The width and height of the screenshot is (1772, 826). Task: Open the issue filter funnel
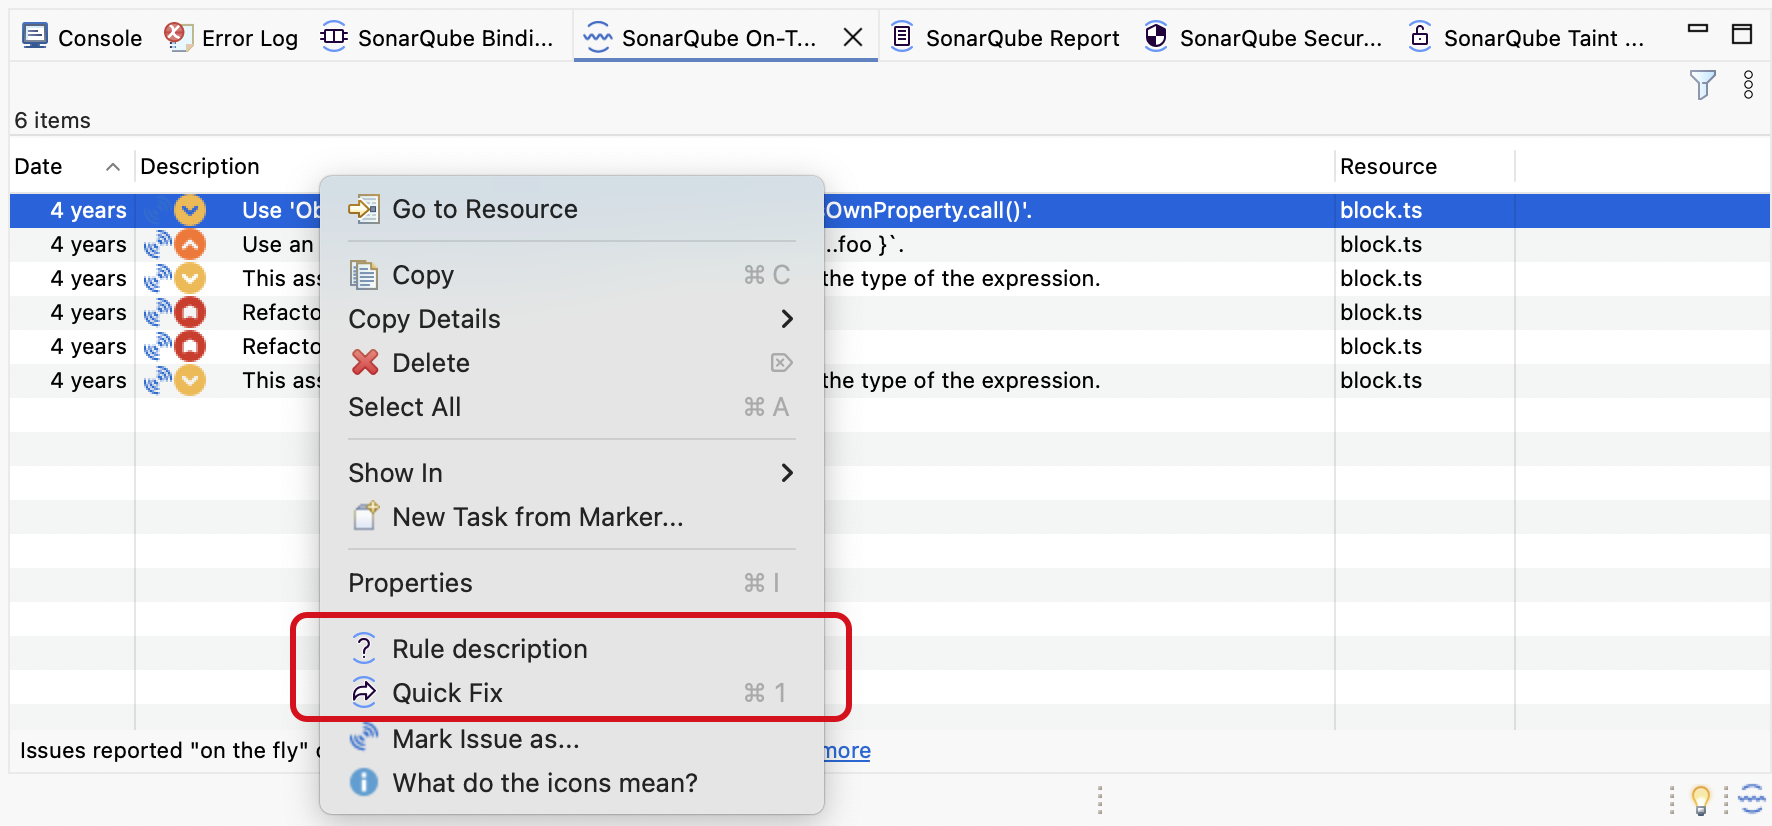[x=1702, y=85]
